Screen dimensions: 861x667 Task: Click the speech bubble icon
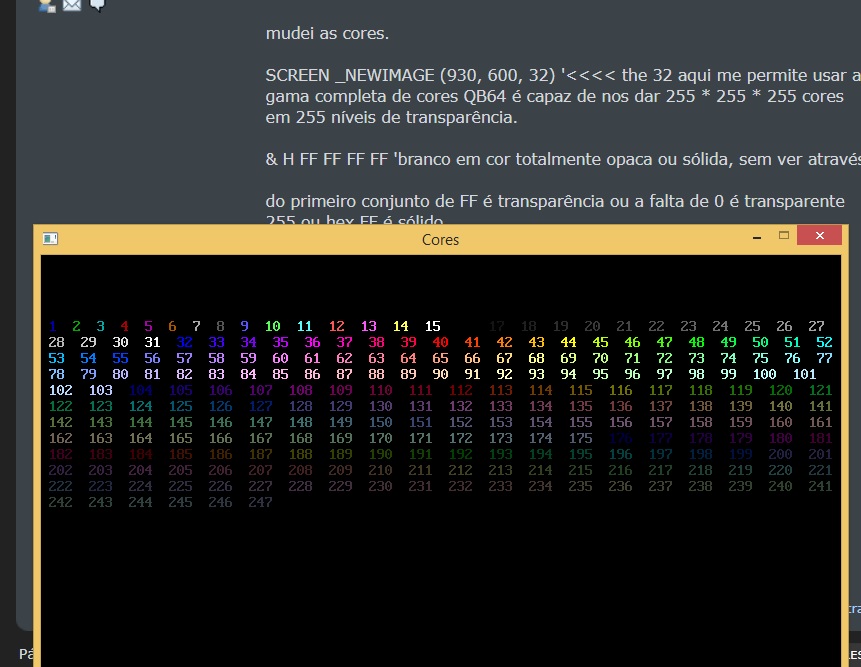(x=97, y=4)
